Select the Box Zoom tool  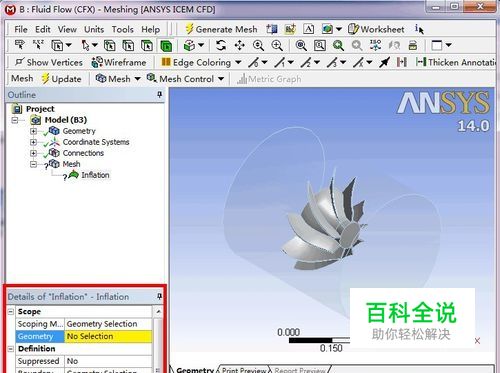277,45
